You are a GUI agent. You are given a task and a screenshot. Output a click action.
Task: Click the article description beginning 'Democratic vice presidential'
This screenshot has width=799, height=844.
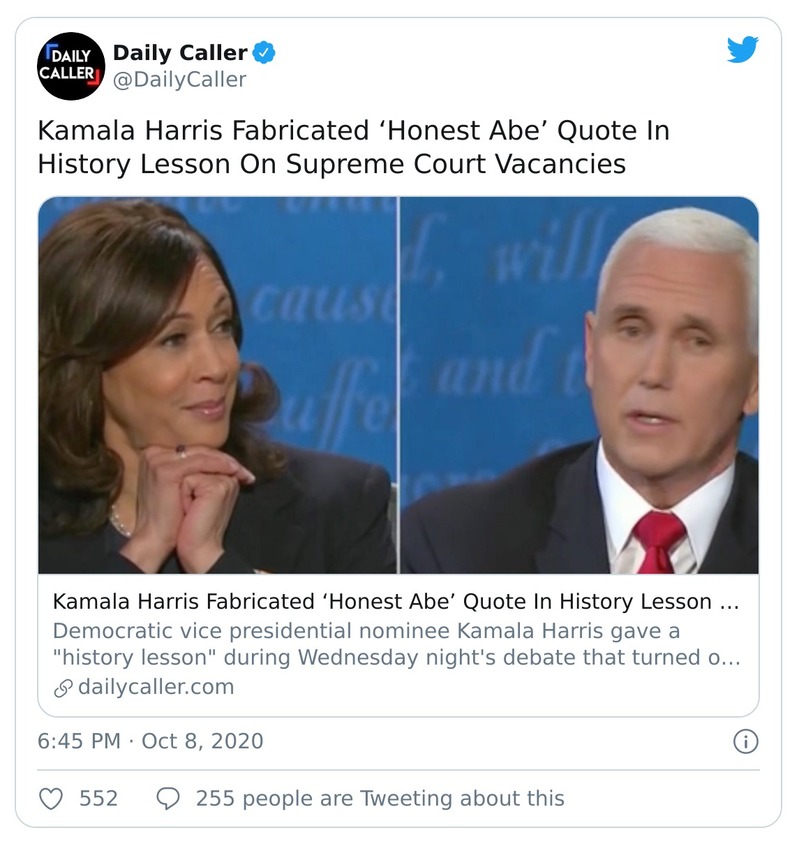(396, 645)
